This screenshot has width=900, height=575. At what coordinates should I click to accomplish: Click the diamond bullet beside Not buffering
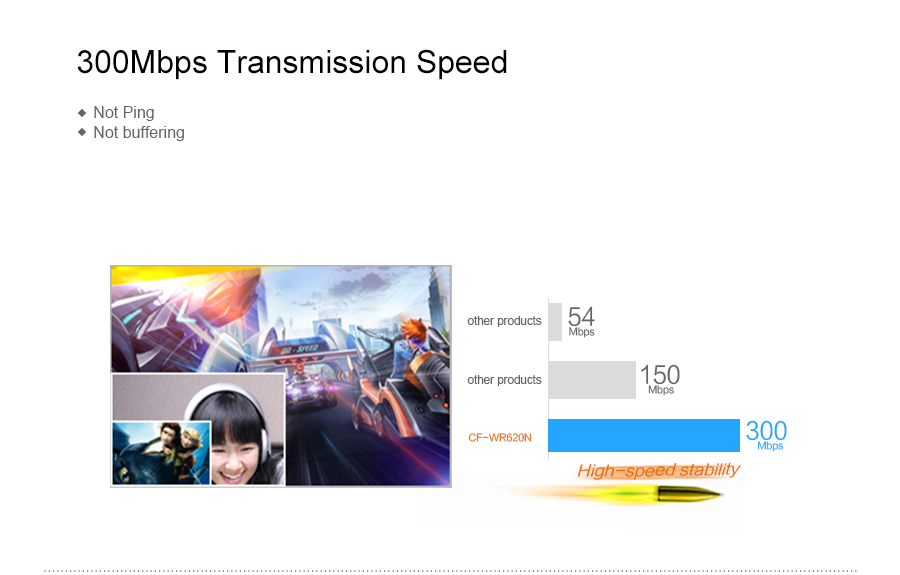click(82, 132)
